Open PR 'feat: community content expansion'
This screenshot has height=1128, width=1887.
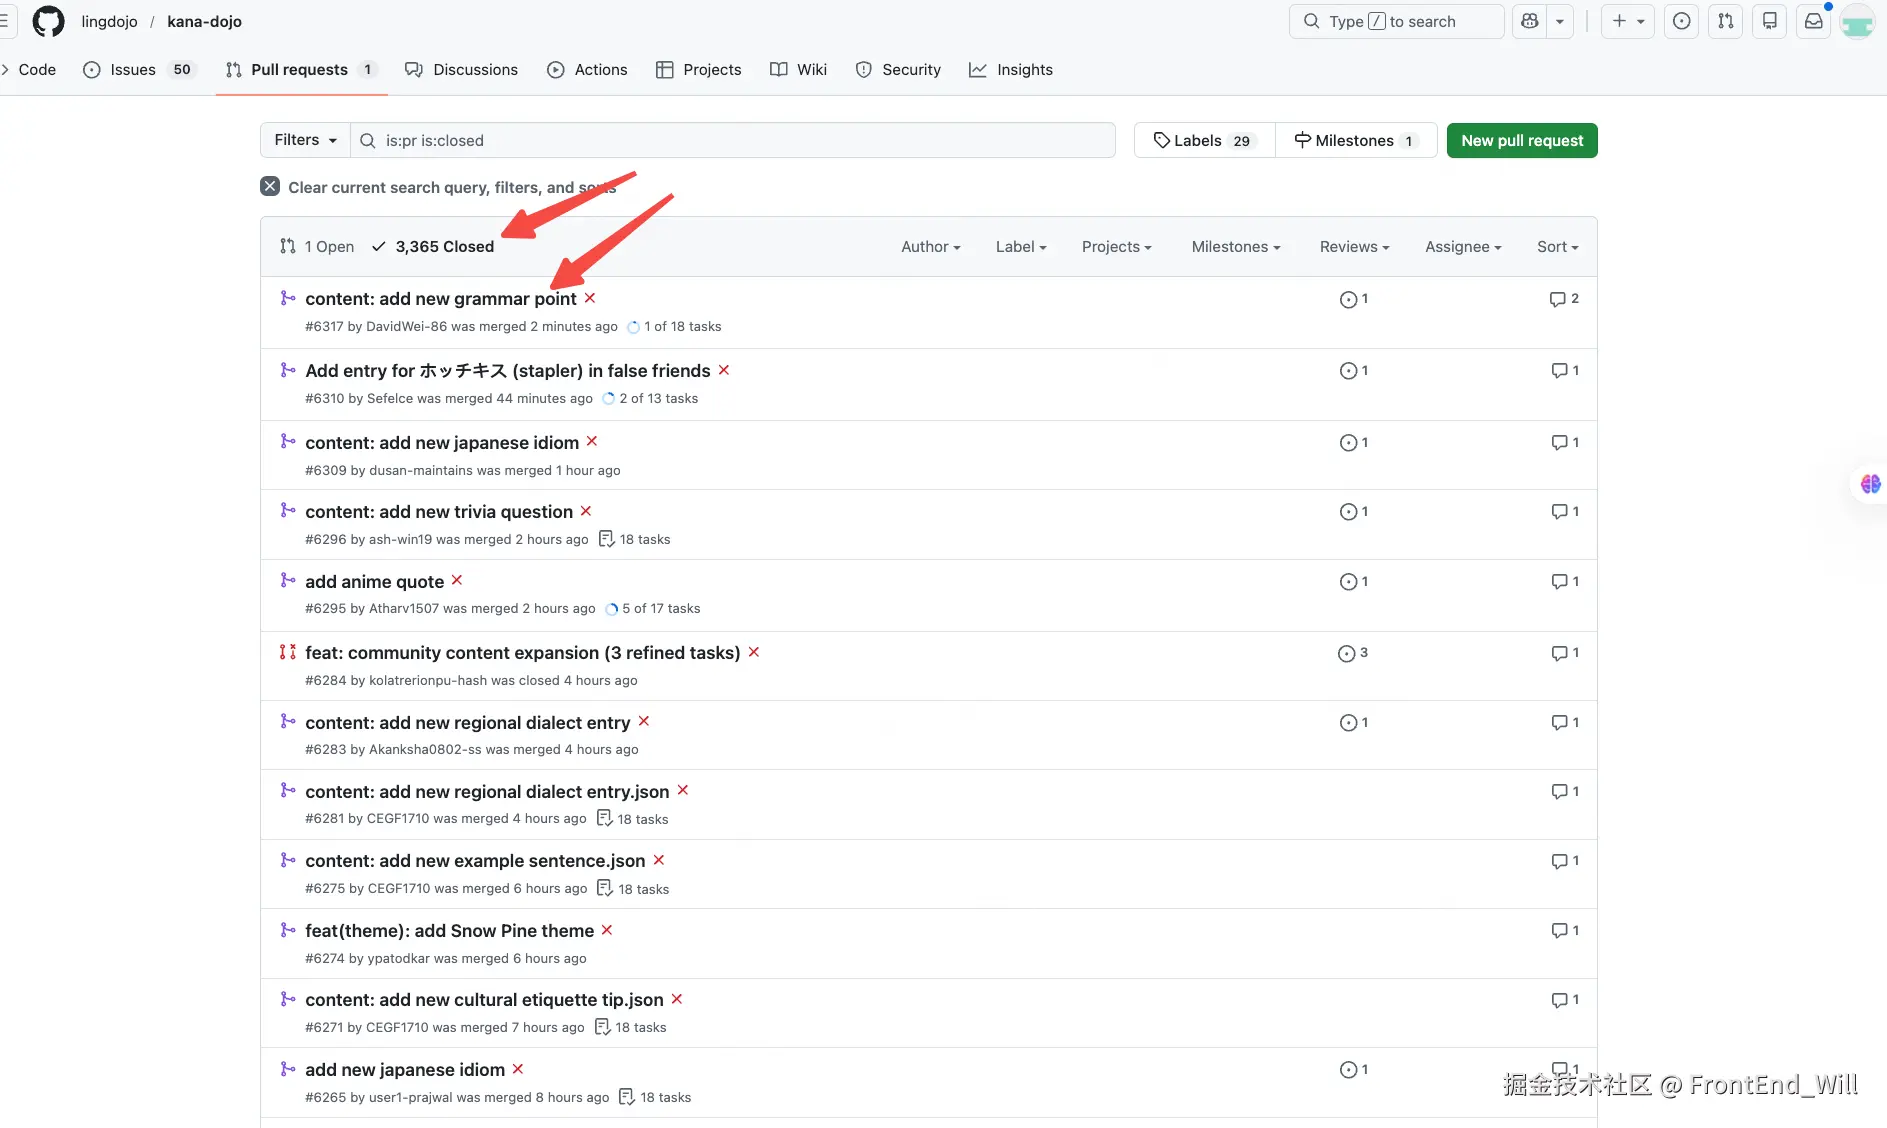pyautogui.click(x=523, y=652)
